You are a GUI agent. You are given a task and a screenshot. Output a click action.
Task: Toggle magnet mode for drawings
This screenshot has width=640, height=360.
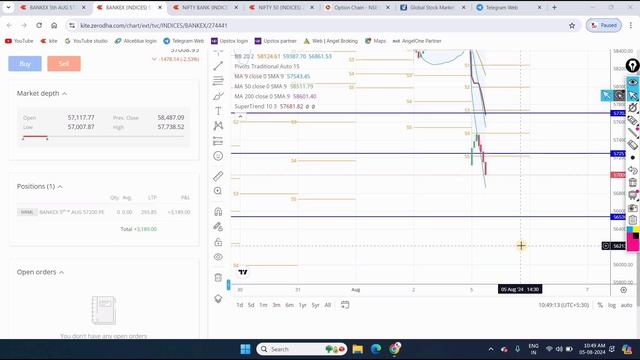[x=218, y=211]
